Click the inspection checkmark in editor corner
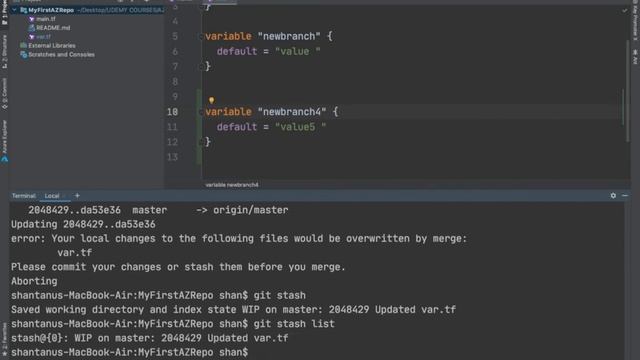Image resolution: width=640 pixels, height=360 pixels. pos(624,11)
